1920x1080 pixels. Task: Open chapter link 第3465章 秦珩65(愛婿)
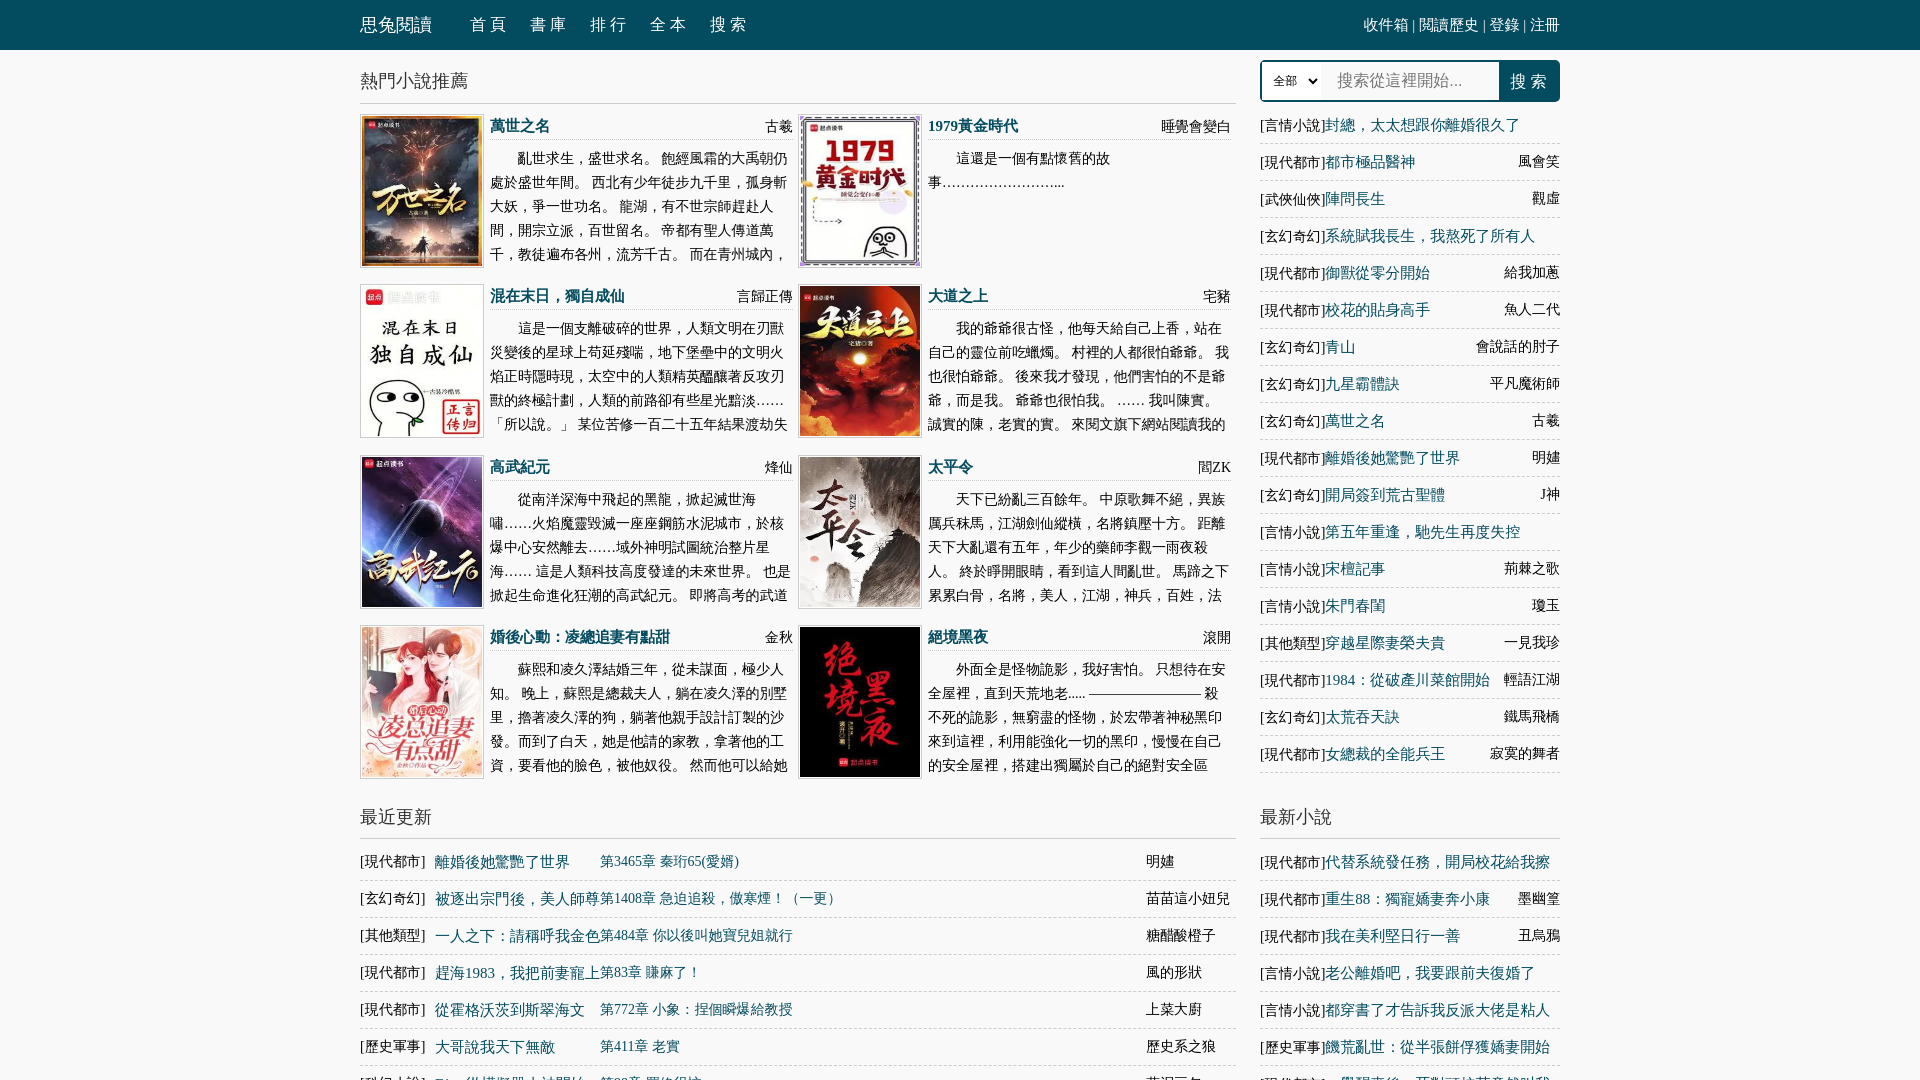pyautogui.click(x=669, y=861)
